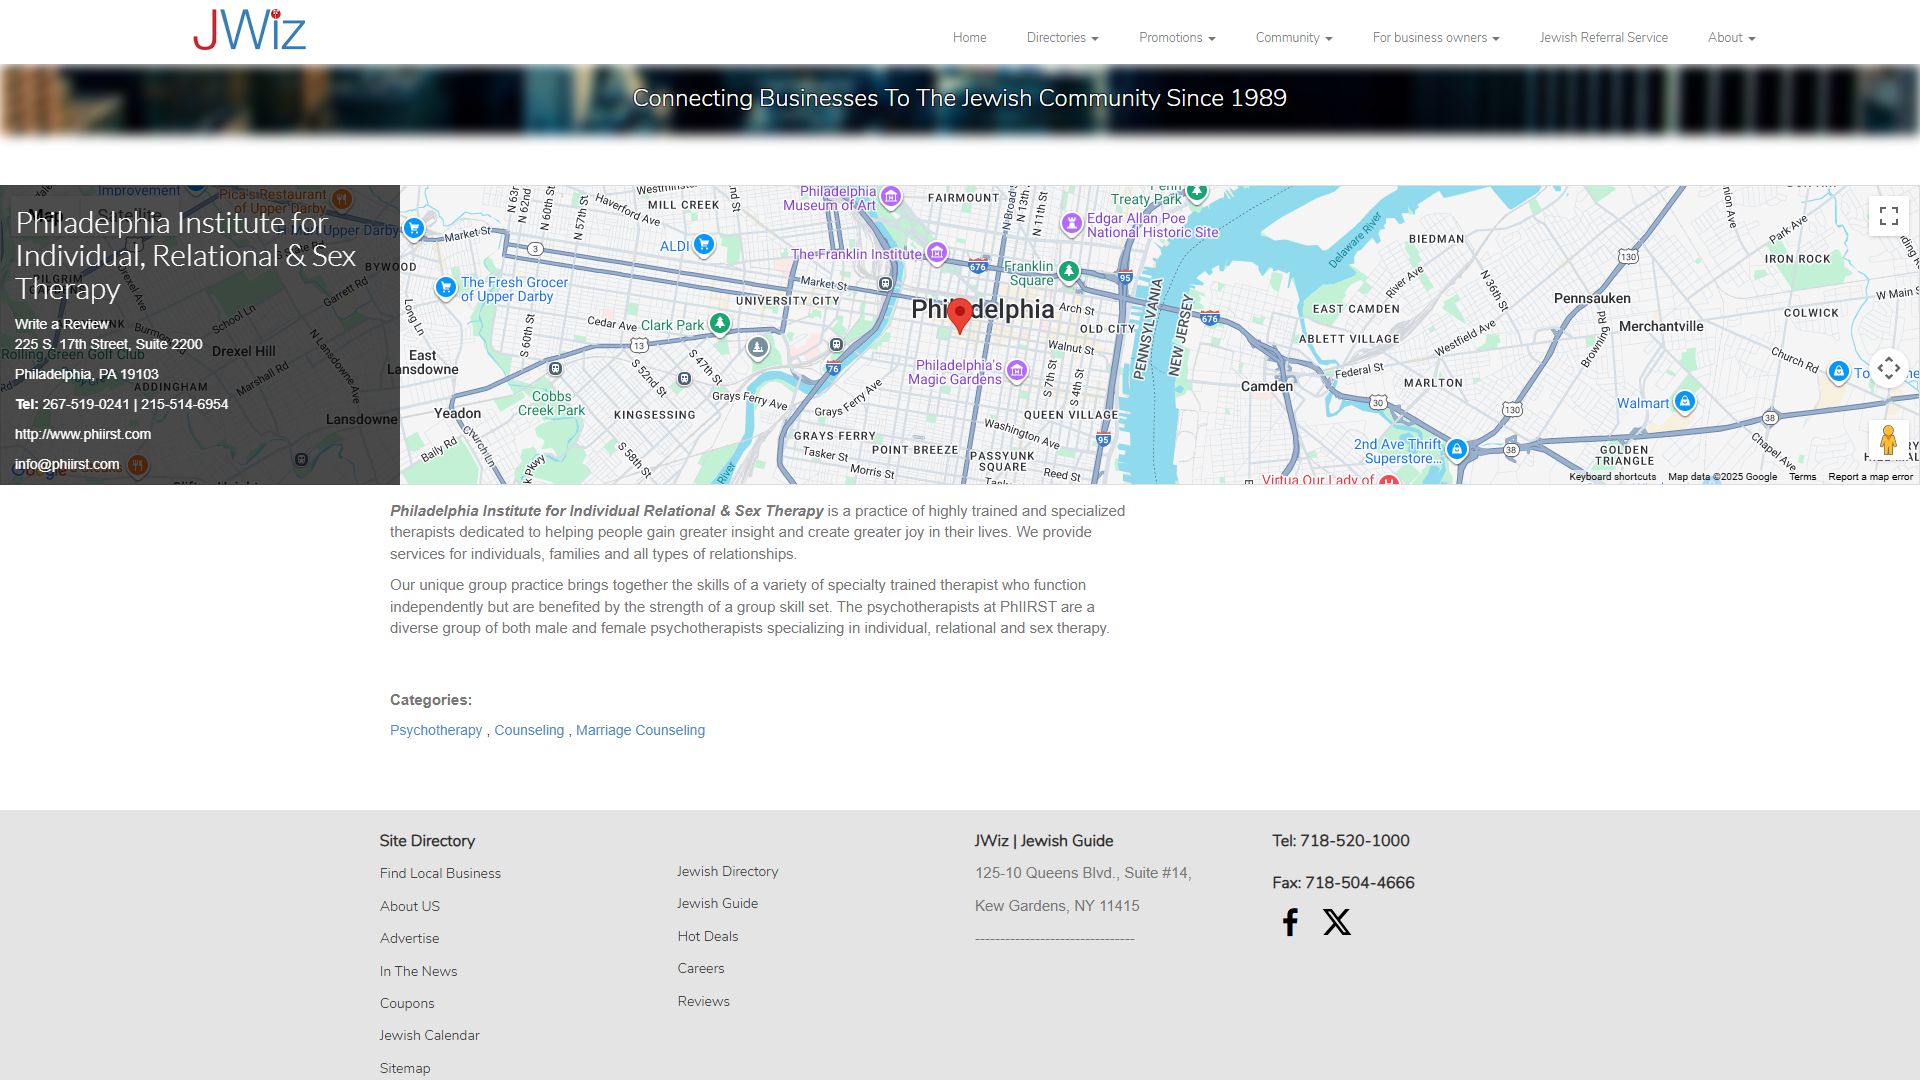Open the About dropdown menu
This screenshot has height=1080, width=1920.
tap(1731, 38)
